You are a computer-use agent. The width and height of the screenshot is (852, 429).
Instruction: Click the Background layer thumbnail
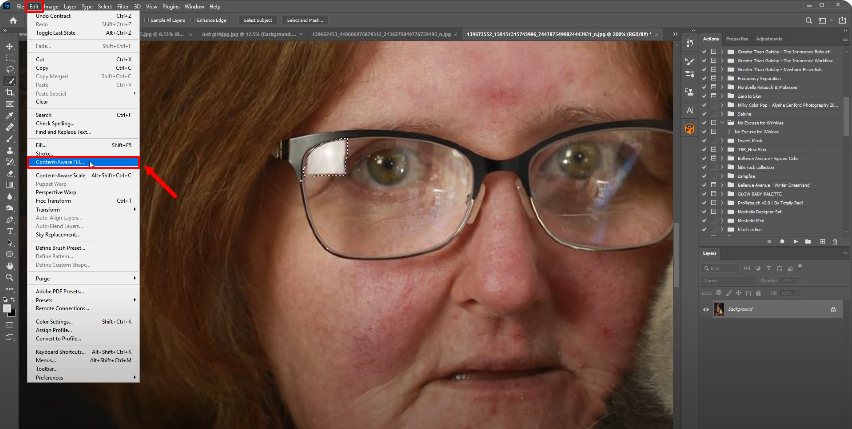click(x=719, y=309)
